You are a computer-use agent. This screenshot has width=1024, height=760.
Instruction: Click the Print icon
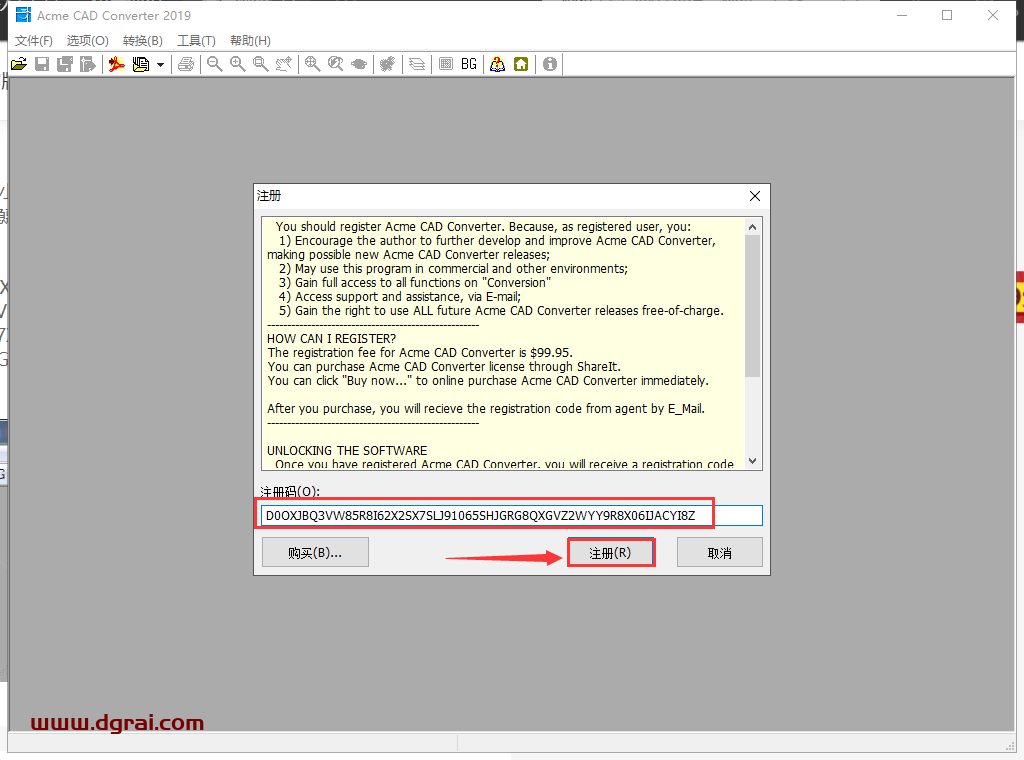coord(186,64)
